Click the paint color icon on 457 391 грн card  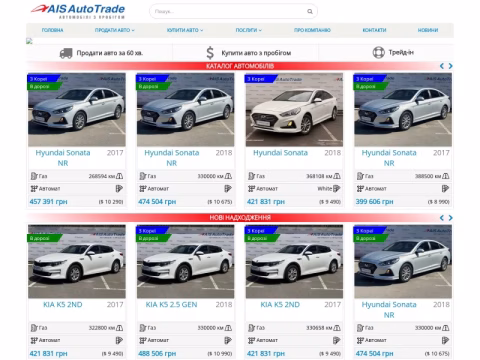pos(119,189)
